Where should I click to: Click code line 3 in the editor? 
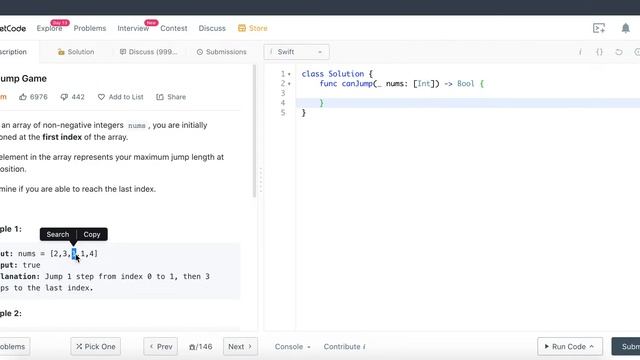point(468,93)
